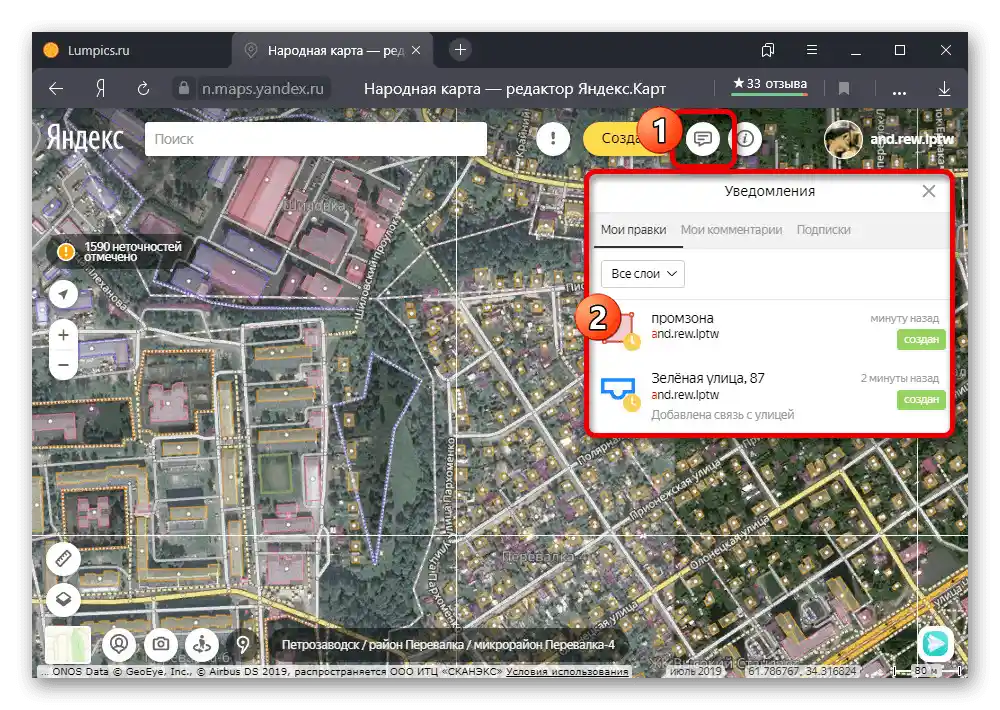Open the map layers icon
Screen dimensions: 1000x710
click(x=64, y=599)
